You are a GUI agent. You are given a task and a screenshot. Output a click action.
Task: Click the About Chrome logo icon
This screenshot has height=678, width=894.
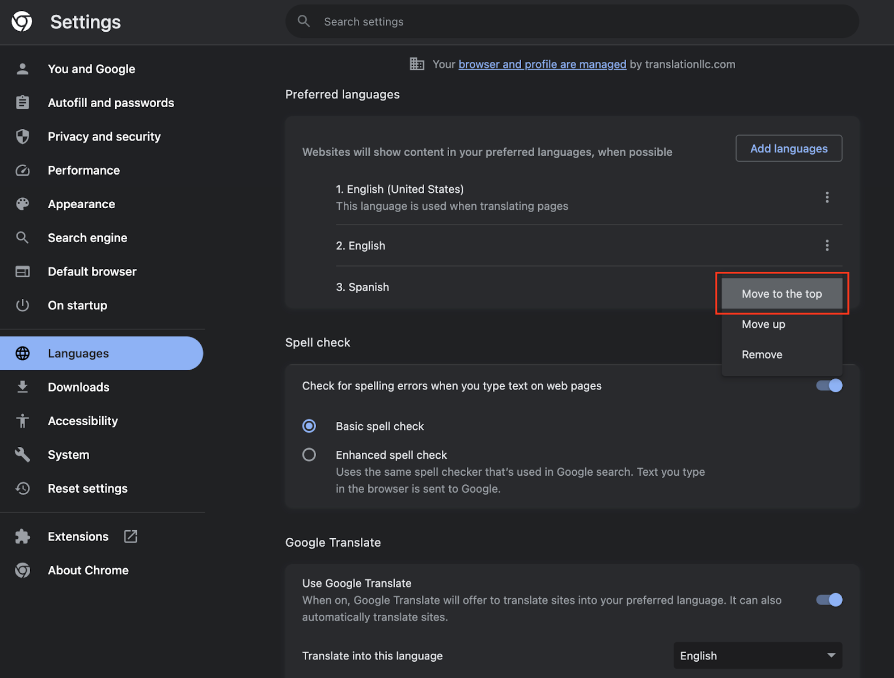pos(22,570)
